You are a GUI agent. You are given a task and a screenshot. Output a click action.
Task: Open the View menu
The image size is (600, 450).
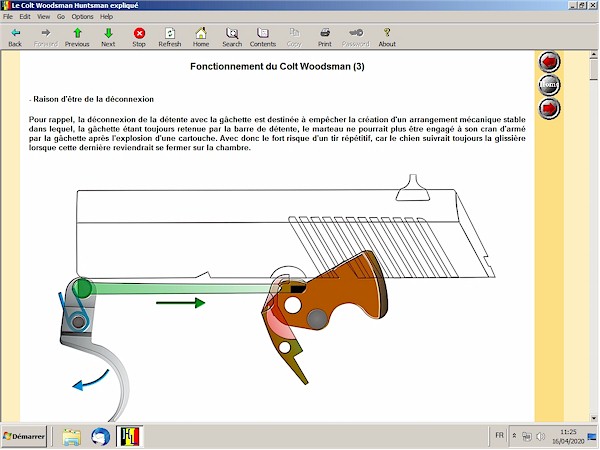point(43,16)
